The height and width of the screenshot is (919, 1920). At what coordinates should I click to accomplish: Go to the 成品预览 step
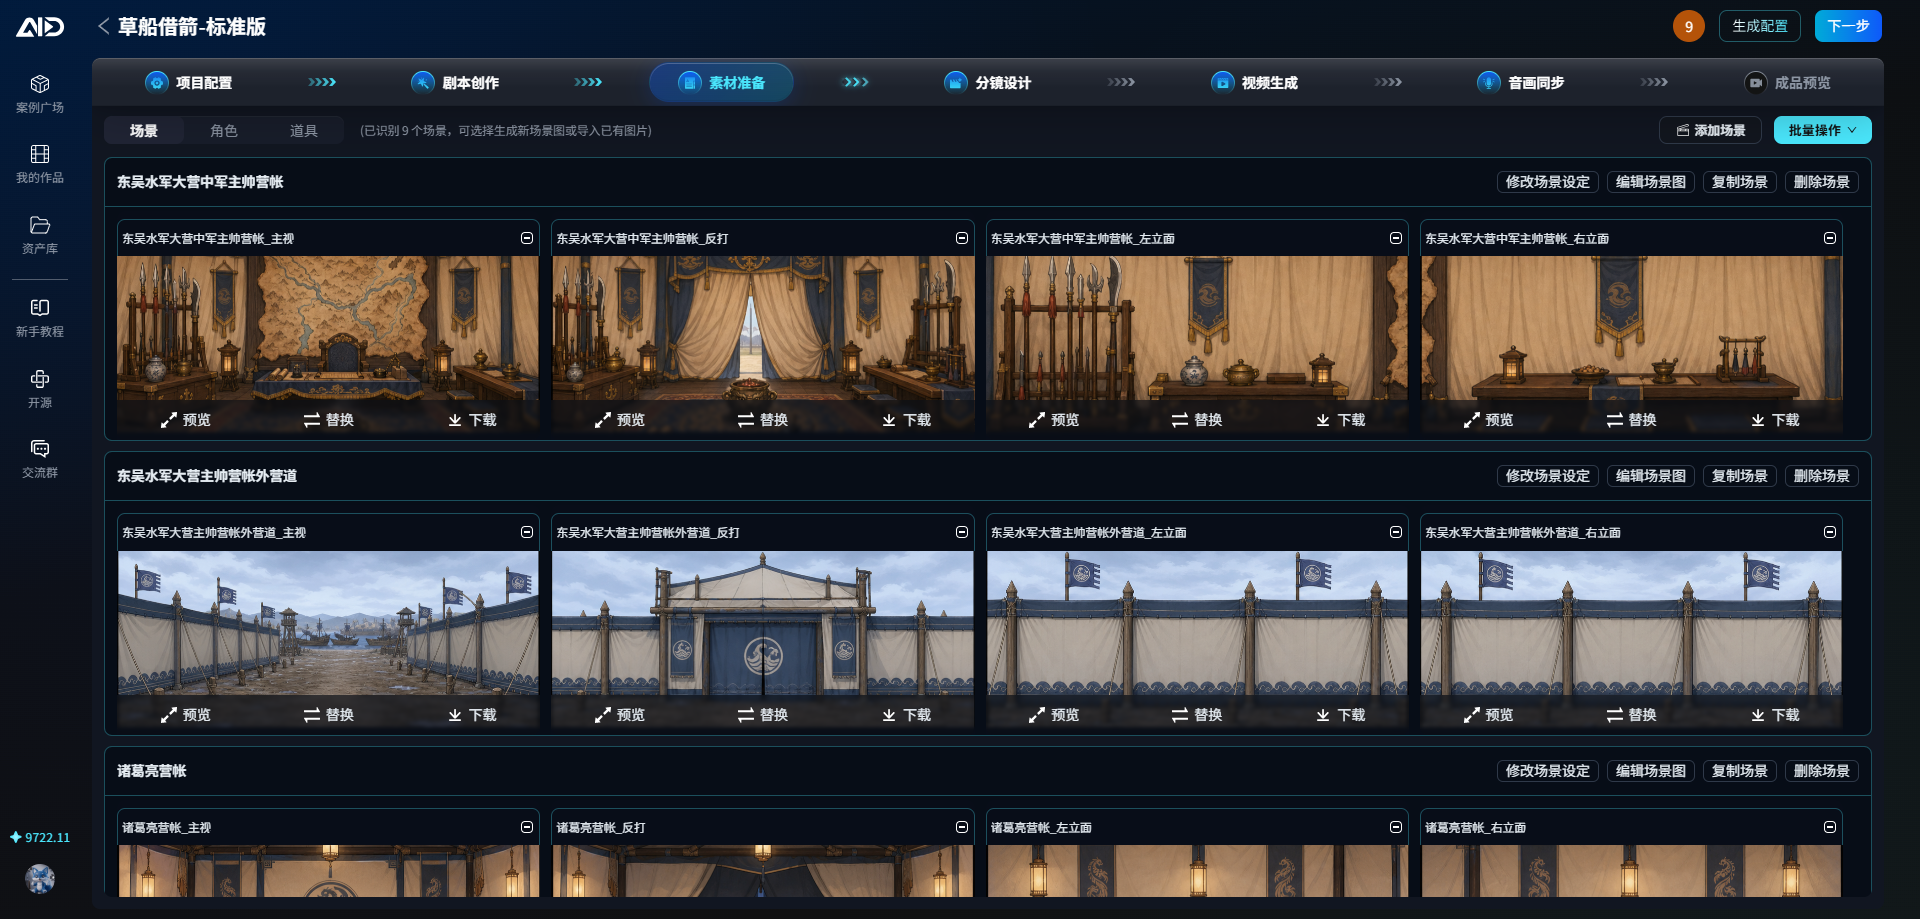1788,82
